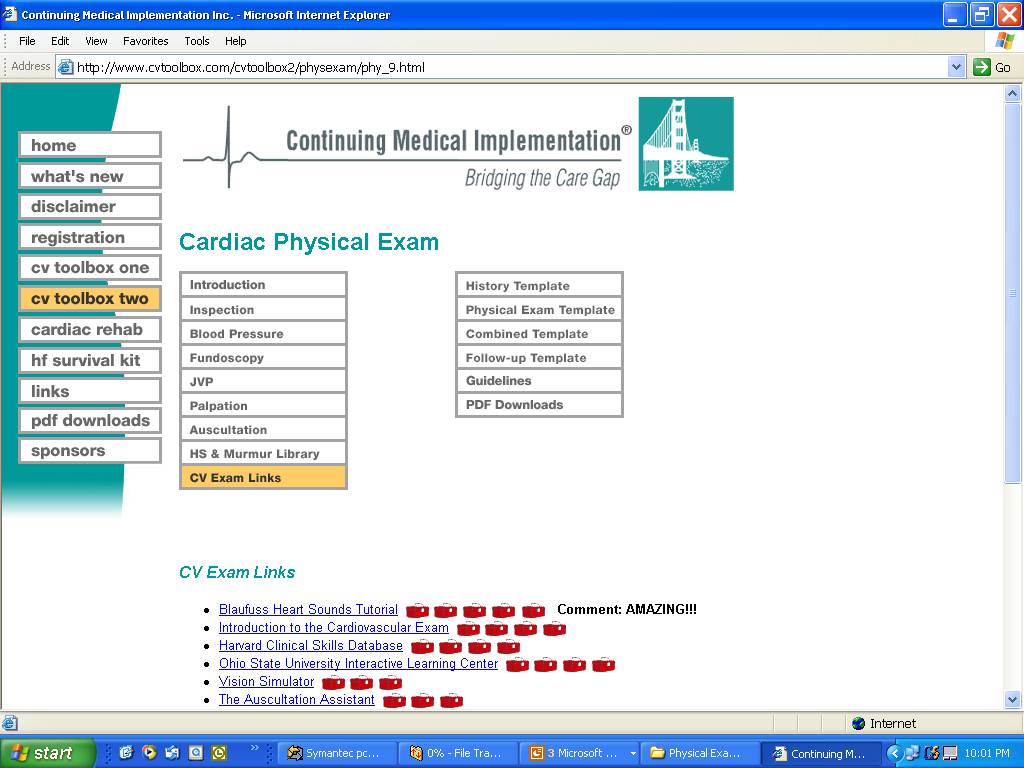Open the Help menu
Screen dimensions: 1024x768
[235, 41]
